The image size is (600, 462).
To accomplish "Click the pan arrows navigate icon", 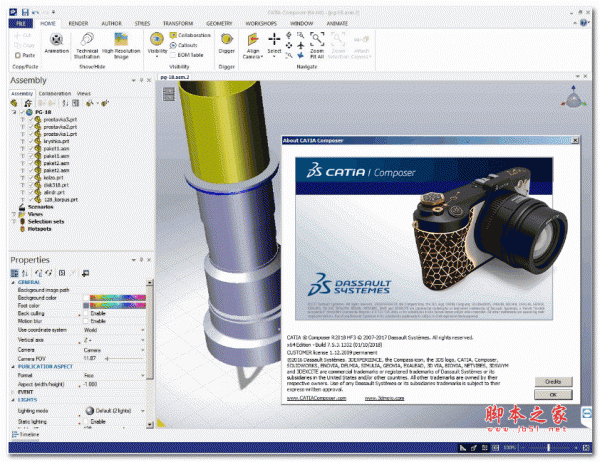I will coord(289,46).
